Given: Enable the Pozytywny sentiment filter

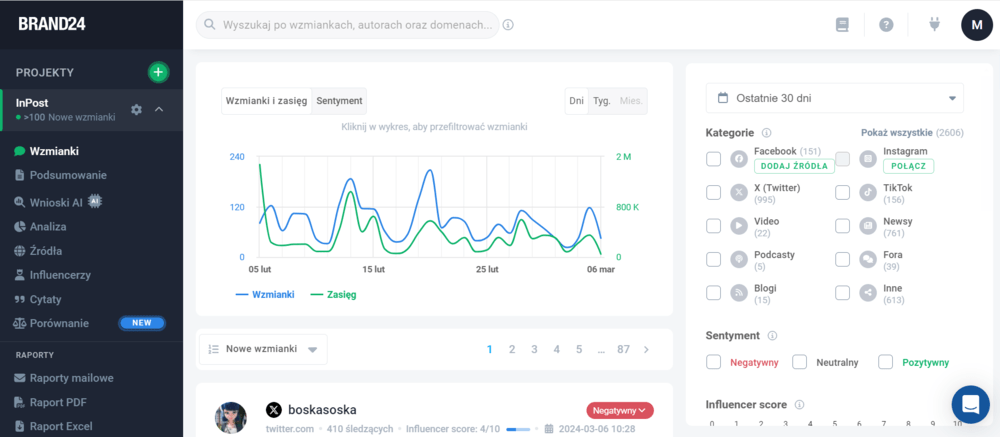Looking at the screenshot, I should [x=885, y=362].
